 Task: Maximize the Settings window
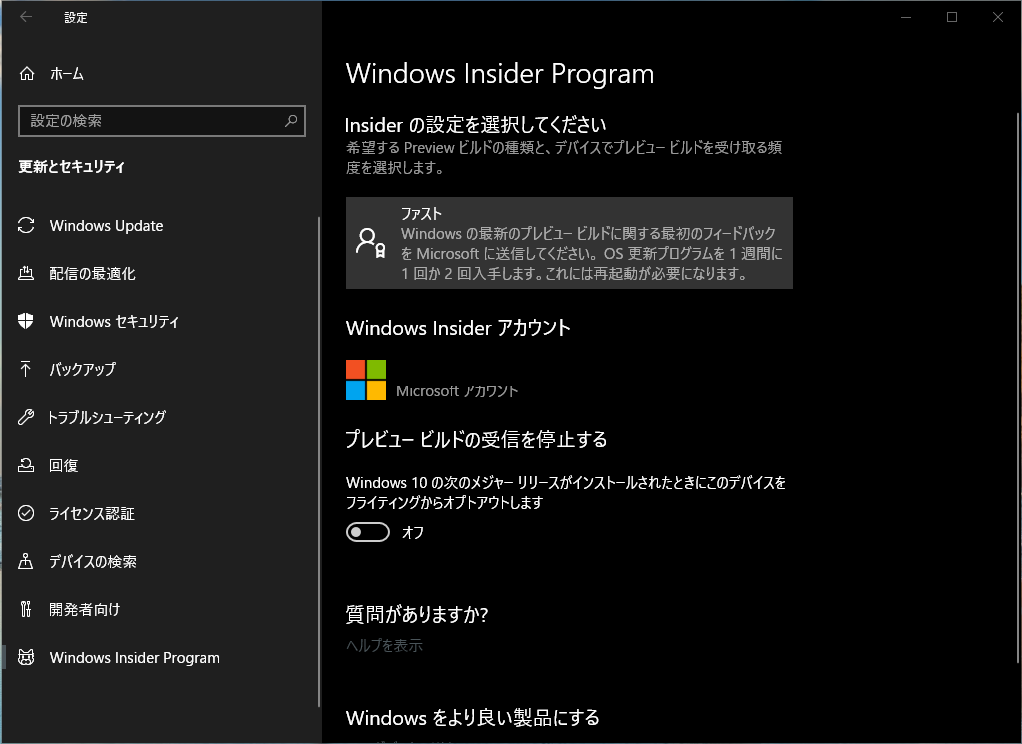pyautogui.click(x=952, y=17)
